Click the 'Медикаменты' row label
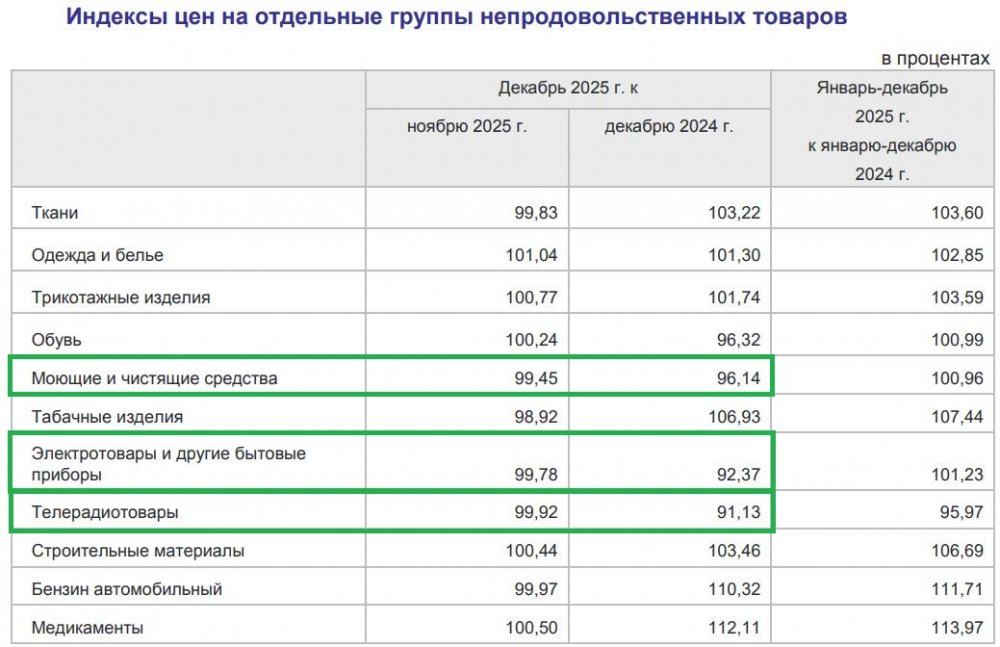Image resolution: width=1000 pixels, height=647 pixels. click(87, 628)
